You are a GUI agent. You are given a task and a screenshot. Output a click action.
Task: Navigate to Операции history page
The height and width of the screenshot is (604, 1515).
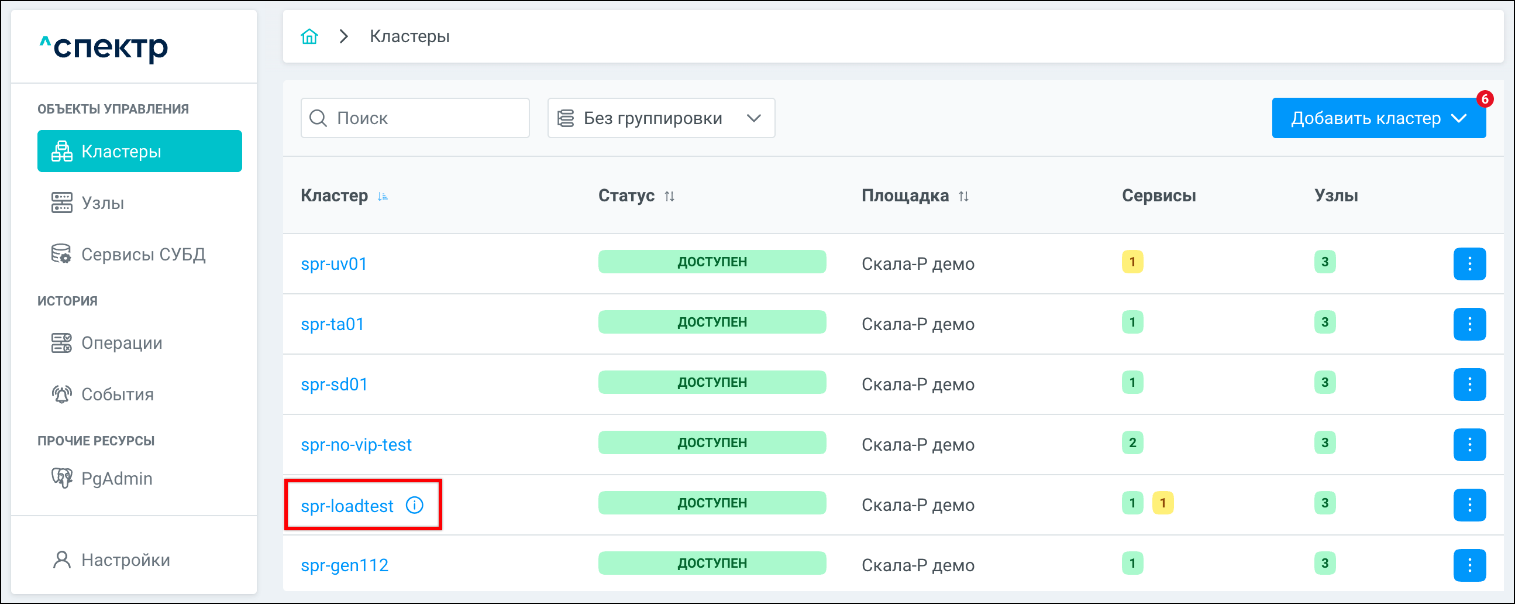[x=121, y=343]
